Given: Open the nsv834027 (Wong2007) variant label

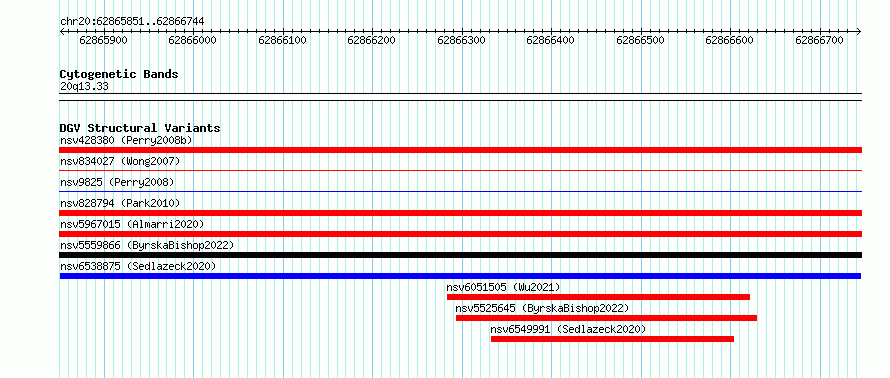Looking at the screenshot, I should (x=120, y=161).
